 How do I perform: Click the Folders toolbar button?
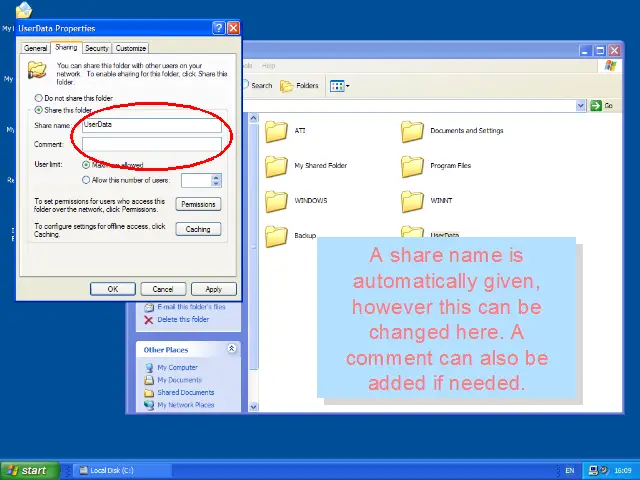[x=299, y=86]
